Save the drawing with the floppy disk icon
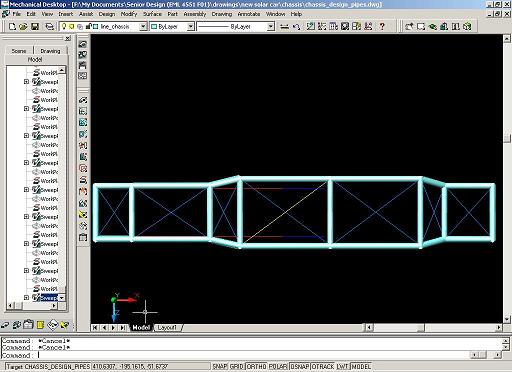Screen dimensions: 512x372 35,27
